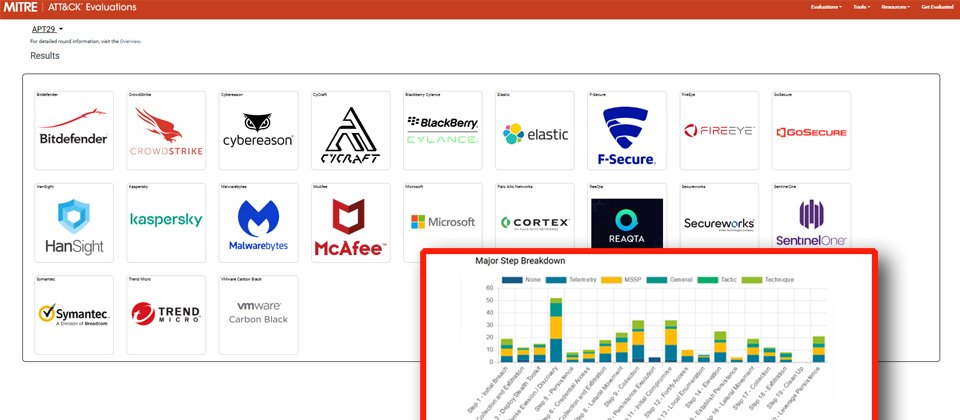Toggle the Tactic legend entry
Image resolution: width=960 pixels, height=420 pixels.
[x=717, y=280]
